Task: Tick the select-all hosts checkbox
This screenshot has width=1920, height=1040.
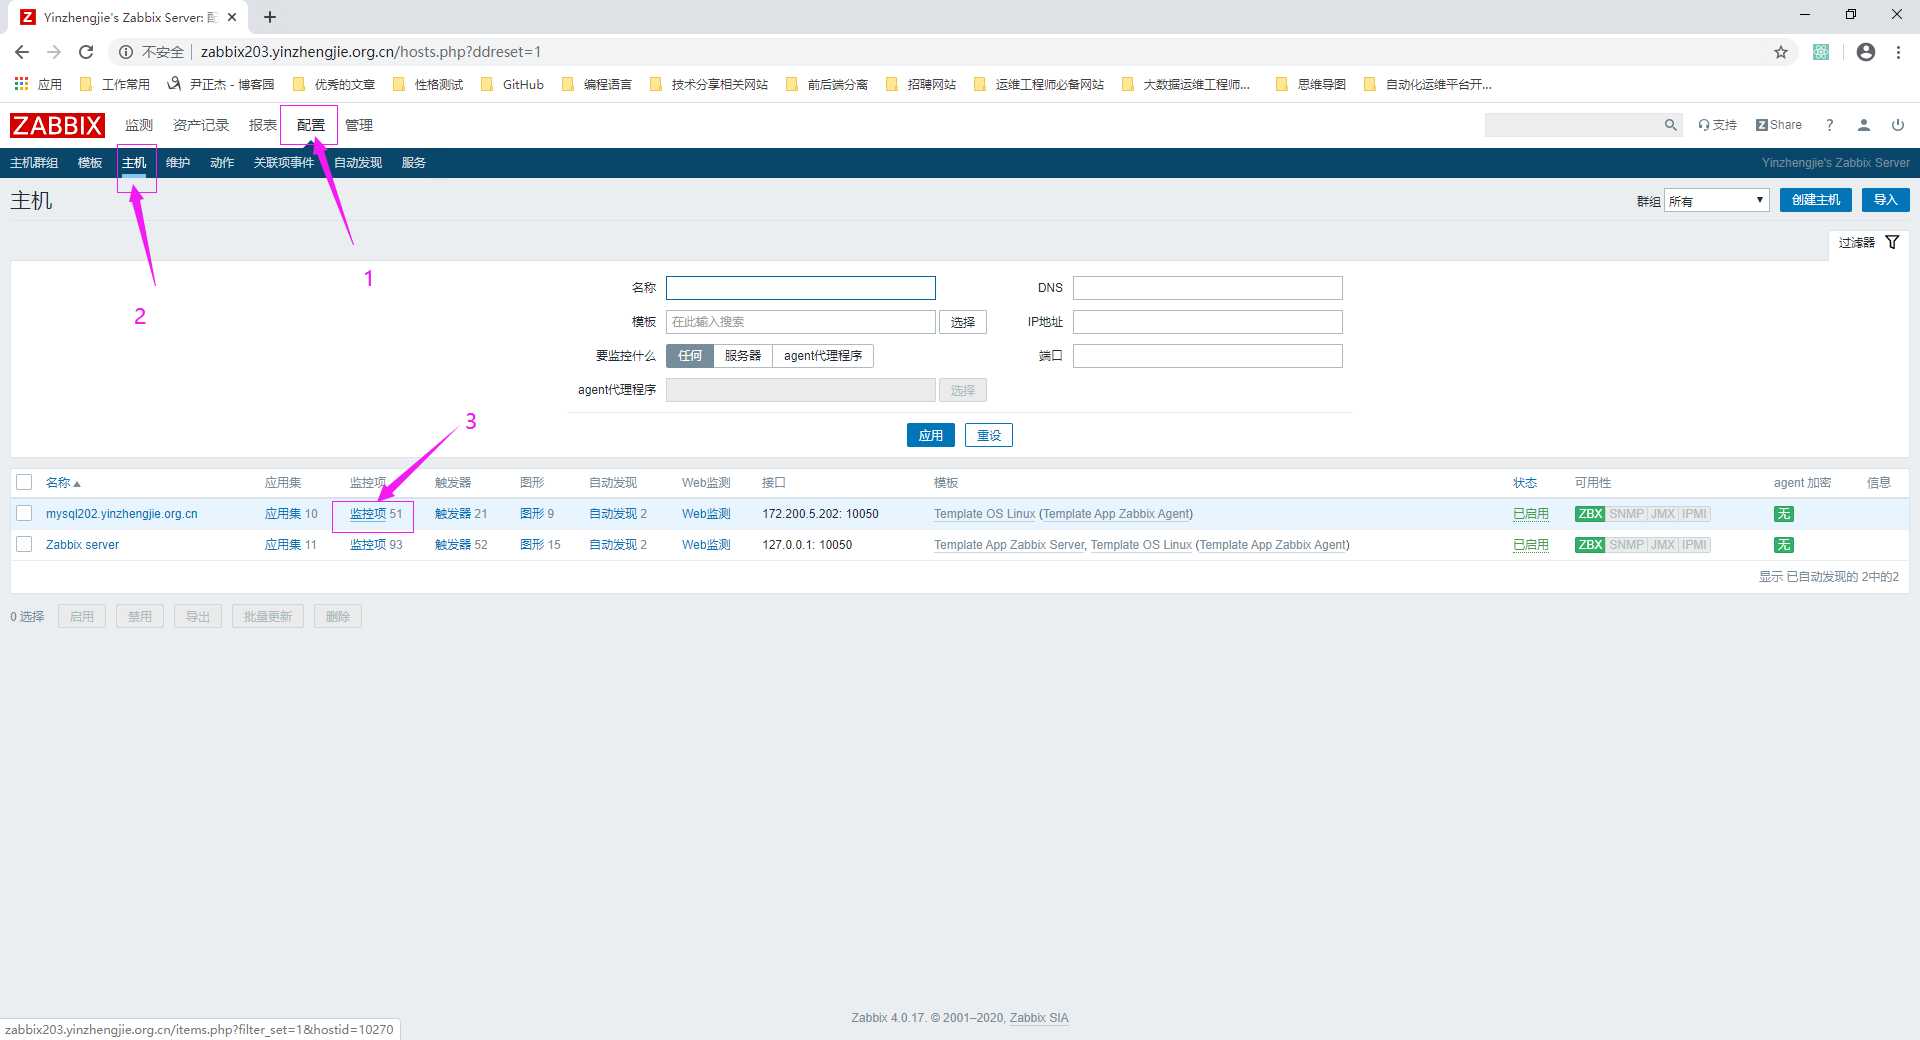Action: point(24,482)
